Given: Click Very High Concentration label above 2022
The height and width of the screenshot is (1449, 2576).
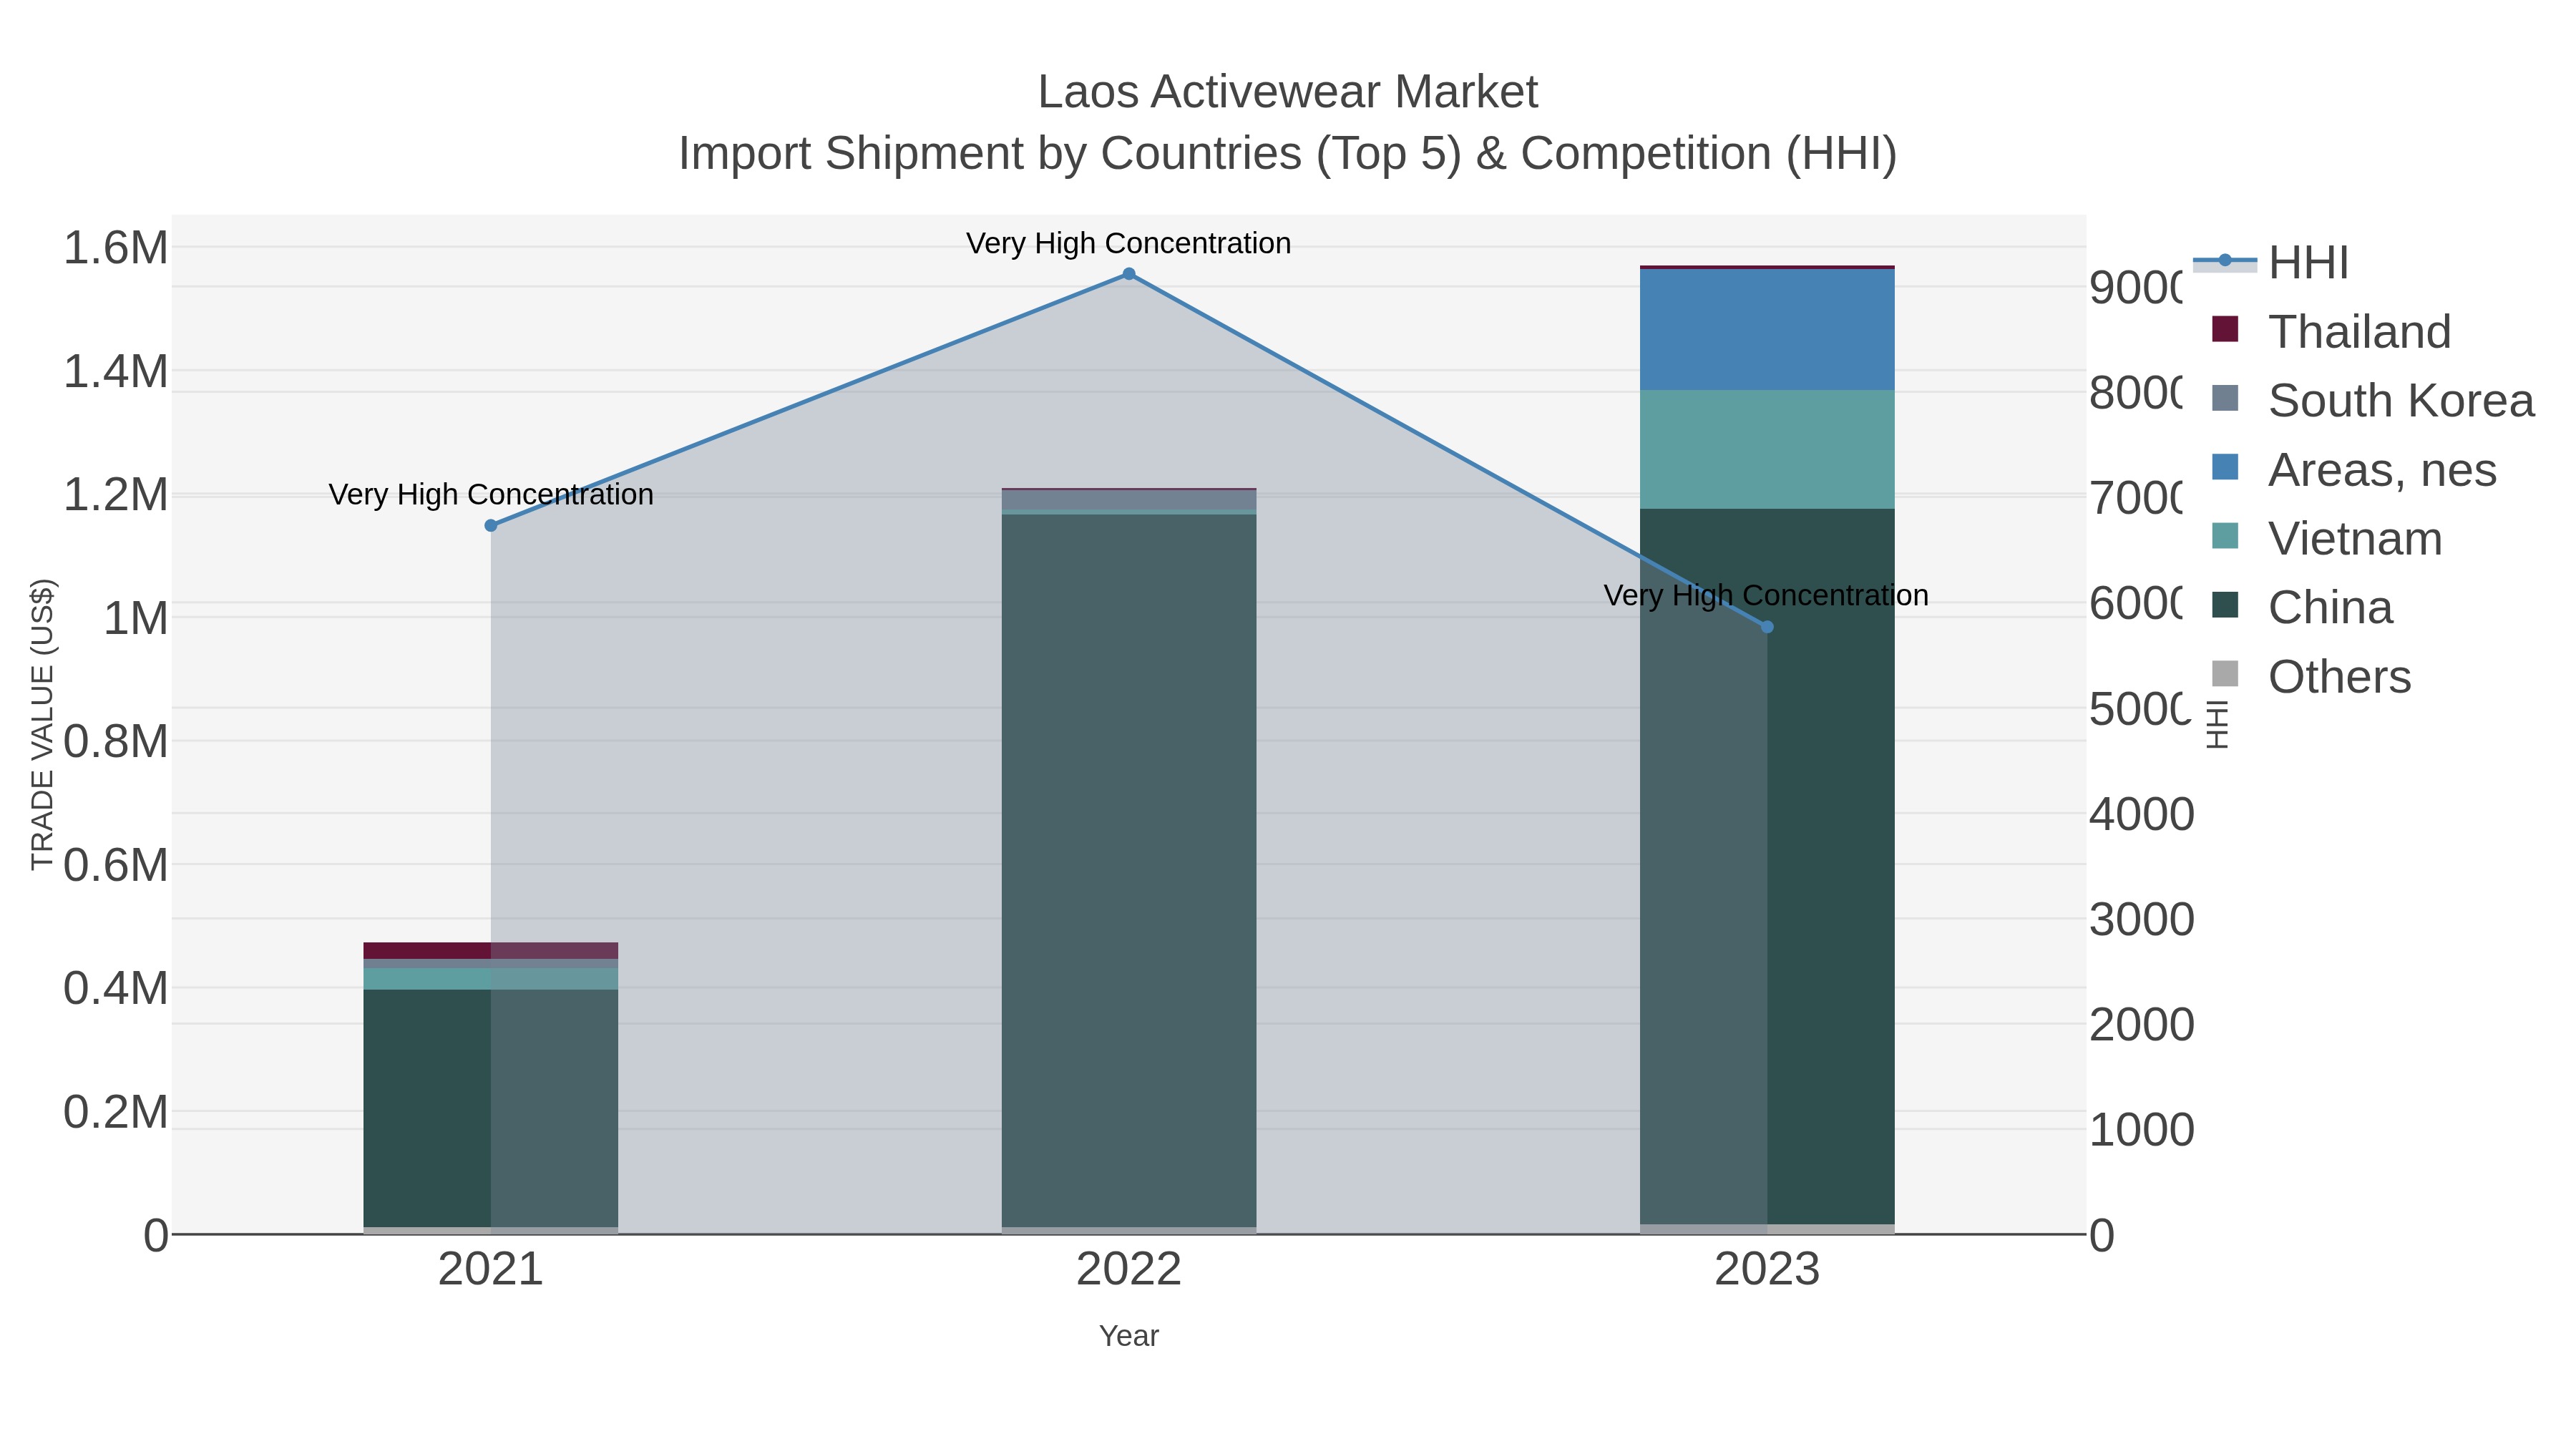Looking at the screenshot, I should click(x=1129, y=243).
